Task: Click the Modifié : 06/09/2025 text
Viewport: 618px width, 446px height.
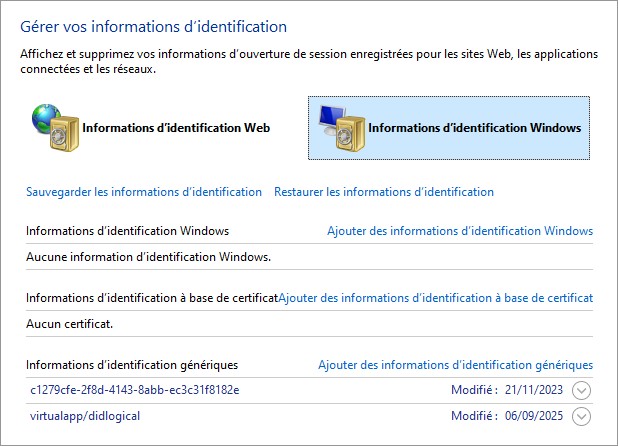Action: tap(507, 416)
